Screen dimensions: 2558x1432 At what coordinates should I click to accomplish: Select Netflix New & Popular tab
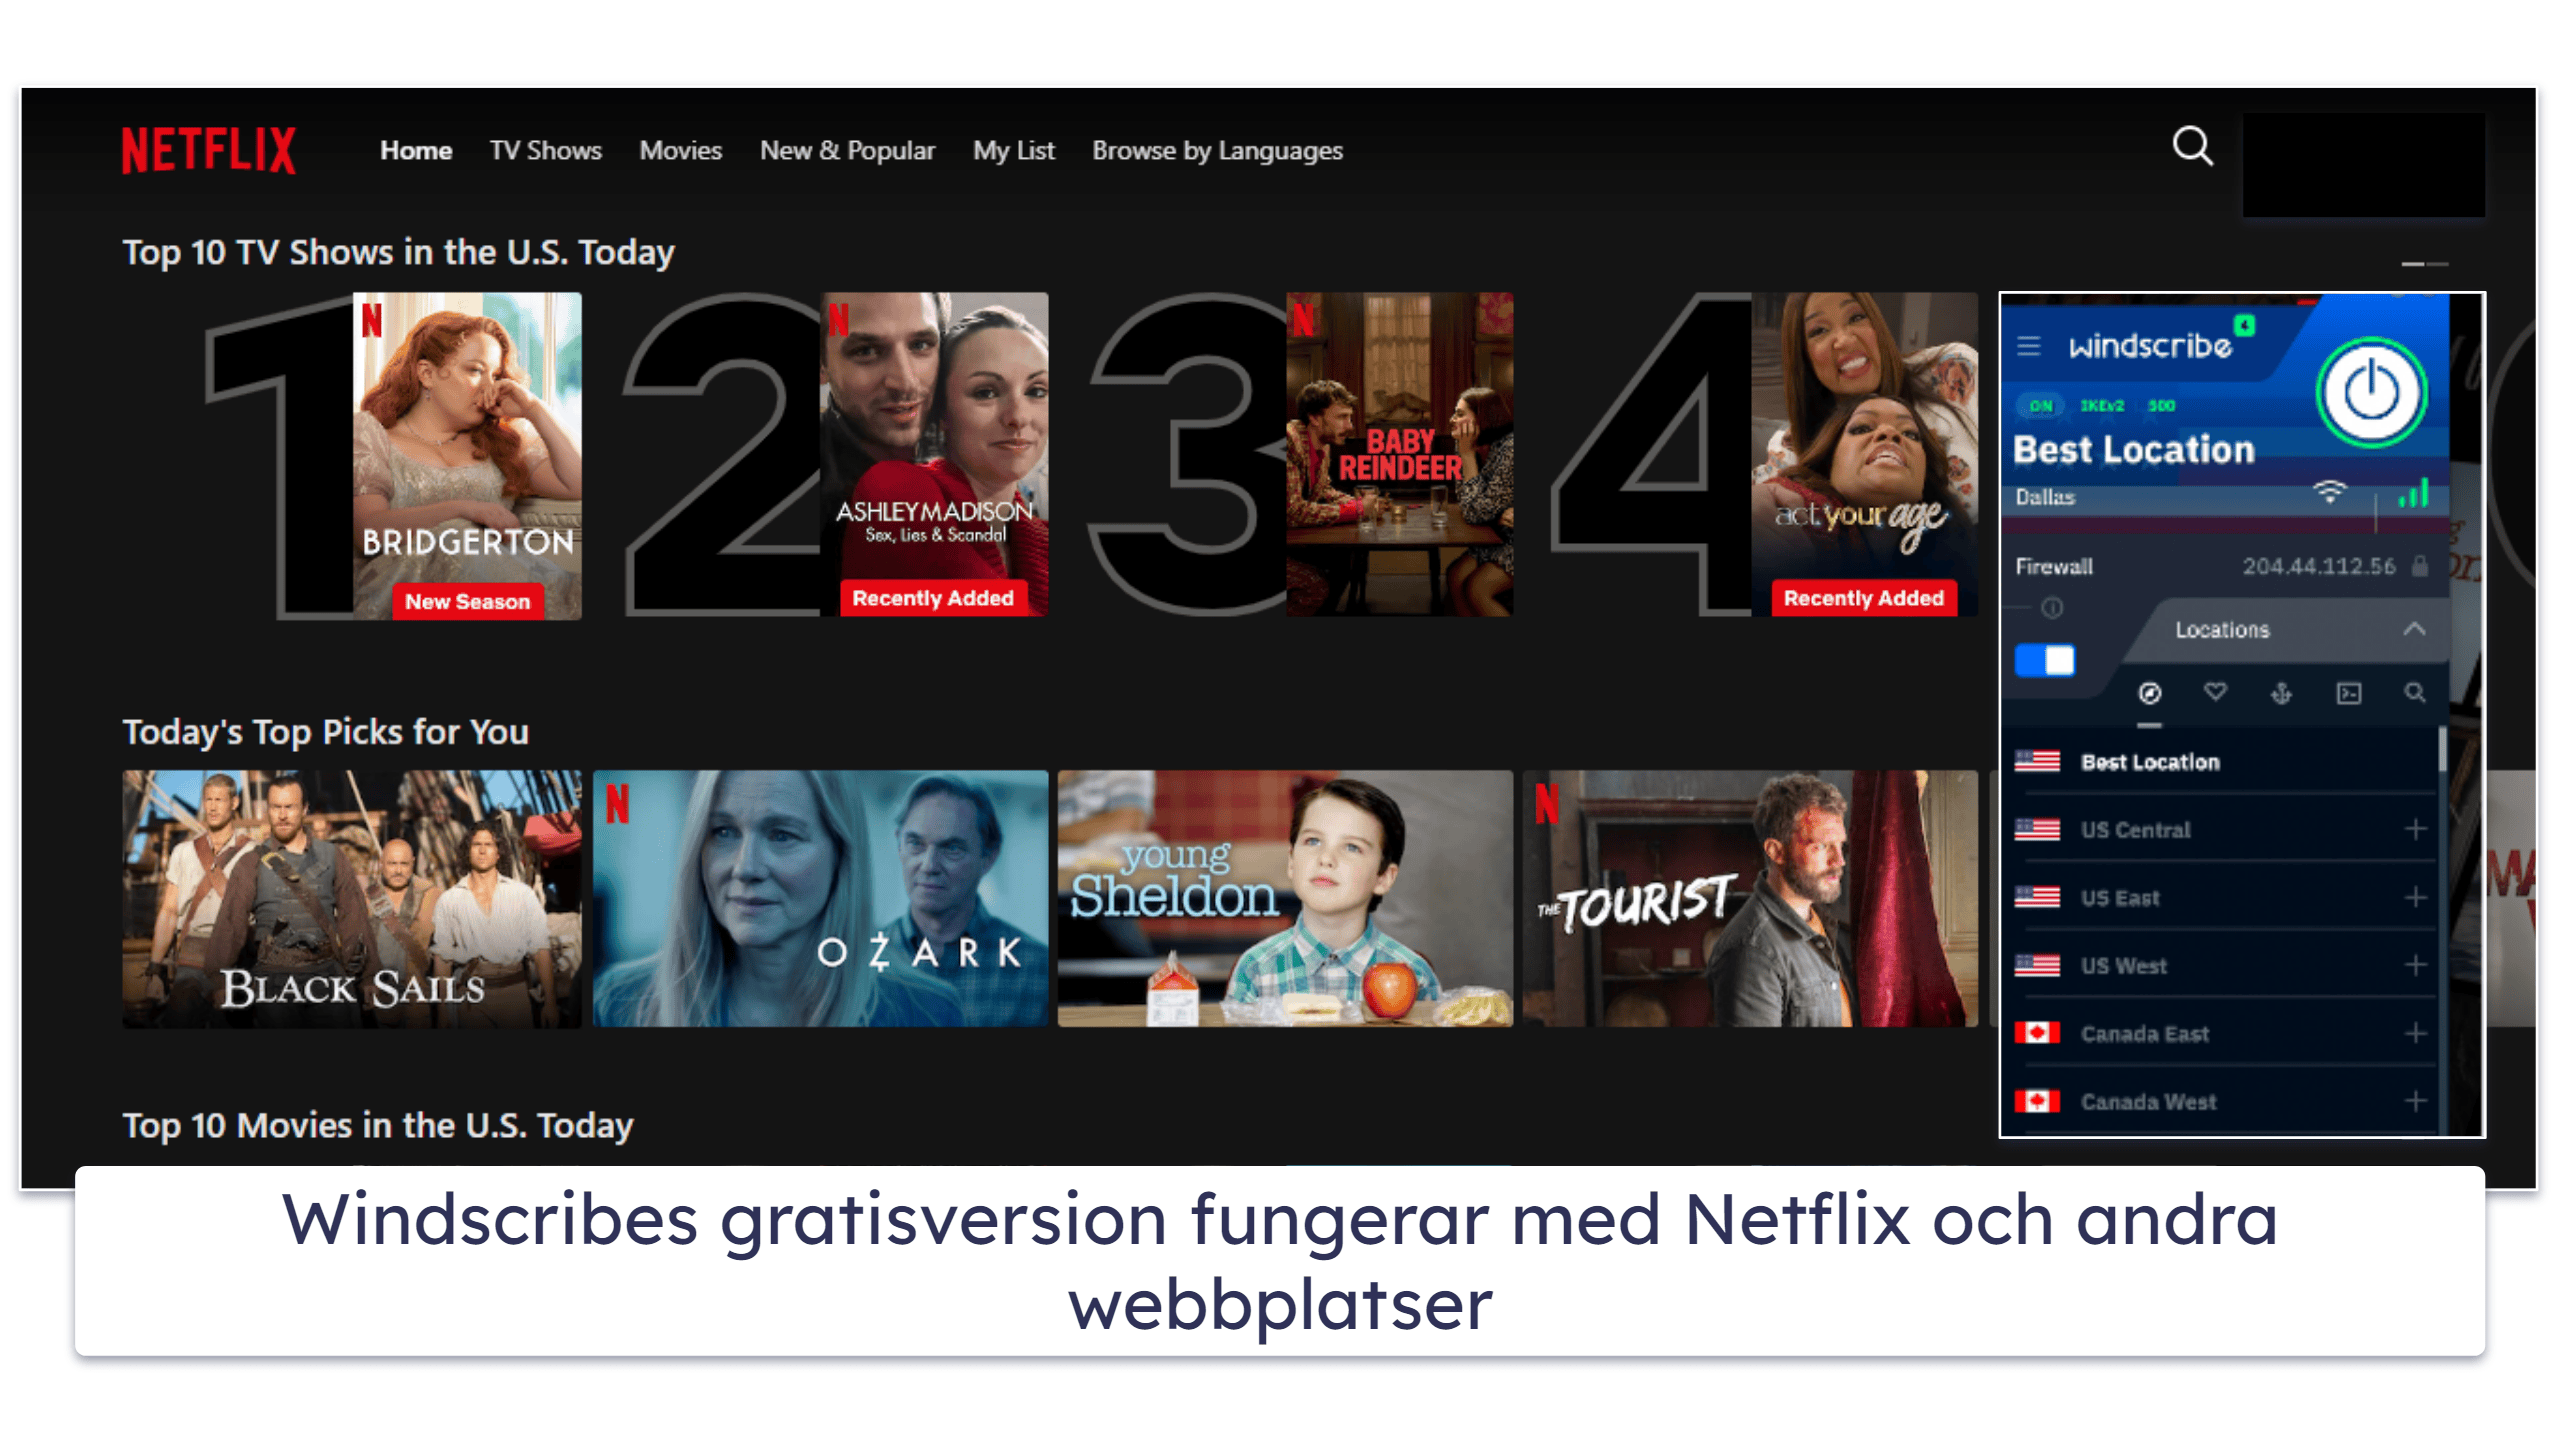(845, 148)
